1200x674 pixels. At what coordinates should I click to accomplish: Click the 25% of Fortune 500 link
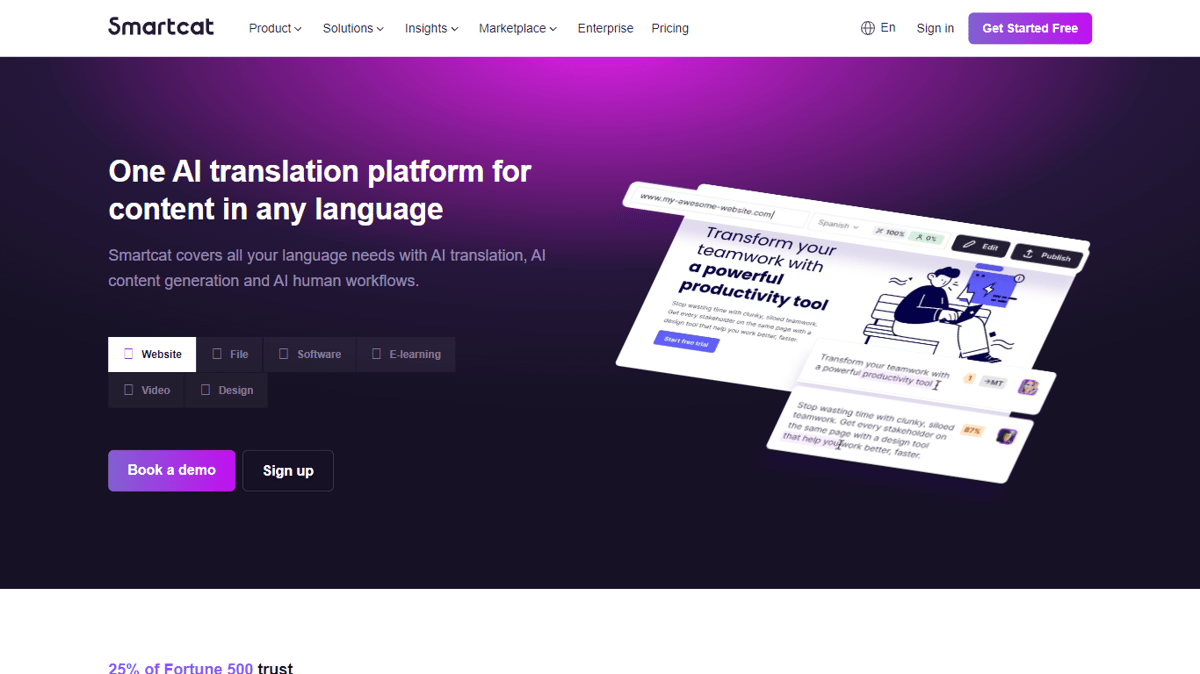pos(181,667)
